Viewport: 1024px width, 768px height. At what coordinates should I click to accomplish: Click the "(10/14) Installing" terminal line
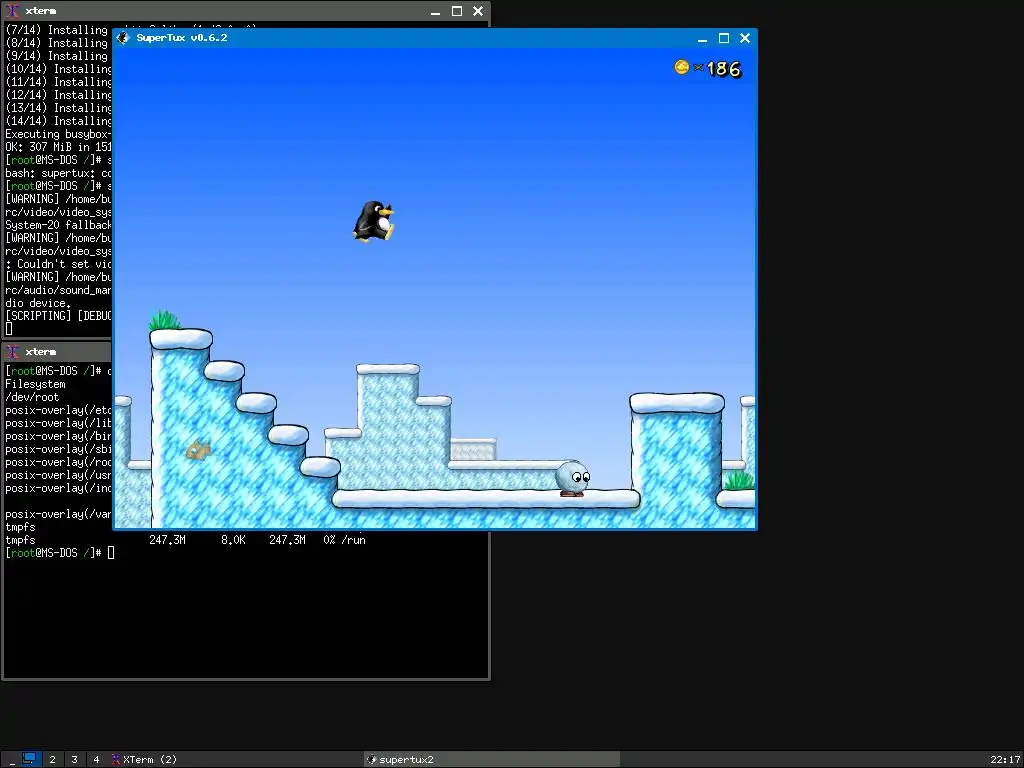(59, 69)
